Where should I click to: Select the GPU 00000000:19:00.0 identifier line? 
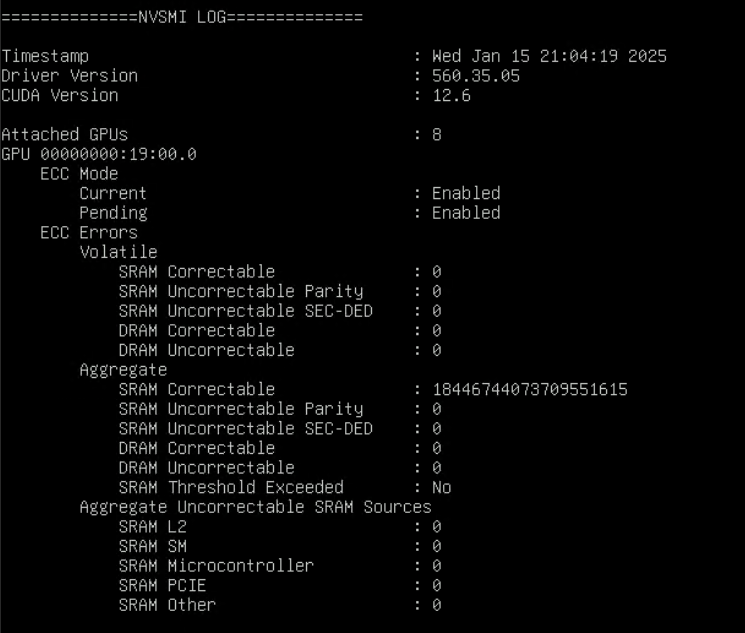pyautogui.click(x=99, y=154)
